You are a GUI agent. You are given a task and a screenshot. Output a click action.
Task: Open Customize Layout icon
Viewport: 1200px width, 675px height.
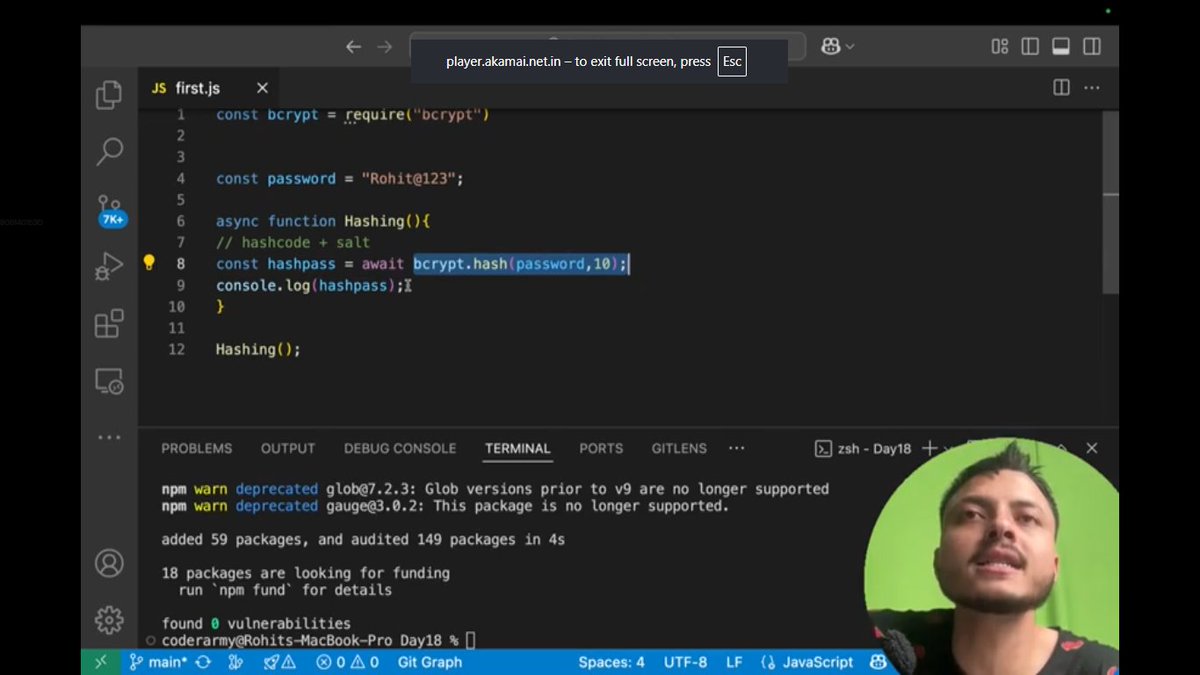click(x=1000, y=47)
